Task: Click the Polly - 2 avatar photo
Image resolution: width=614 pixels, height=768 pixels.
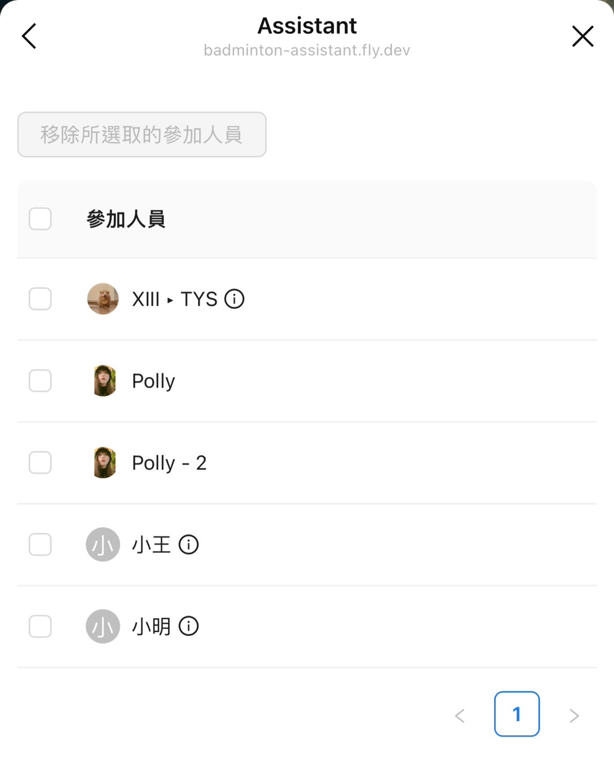Action: click(x=104, y=462)
